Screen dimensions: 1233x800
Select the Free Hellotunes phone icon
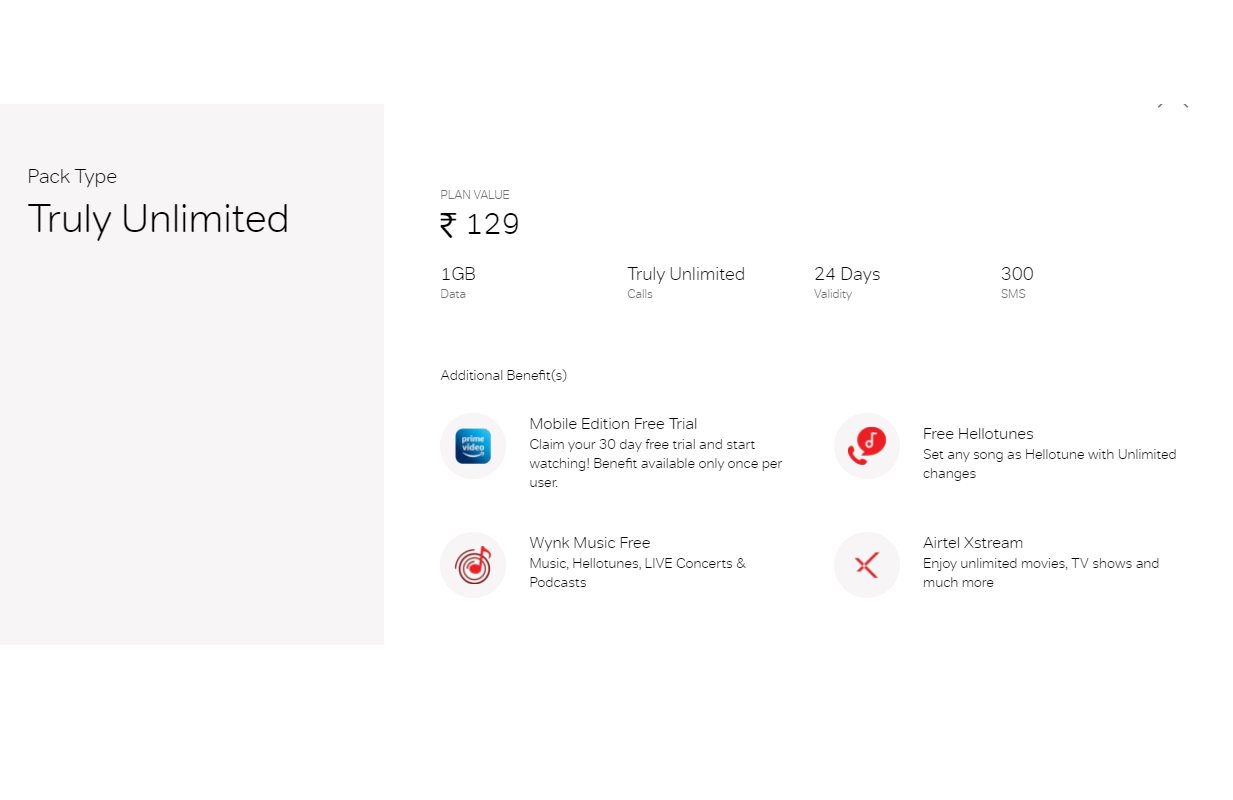tap(866, 446)
